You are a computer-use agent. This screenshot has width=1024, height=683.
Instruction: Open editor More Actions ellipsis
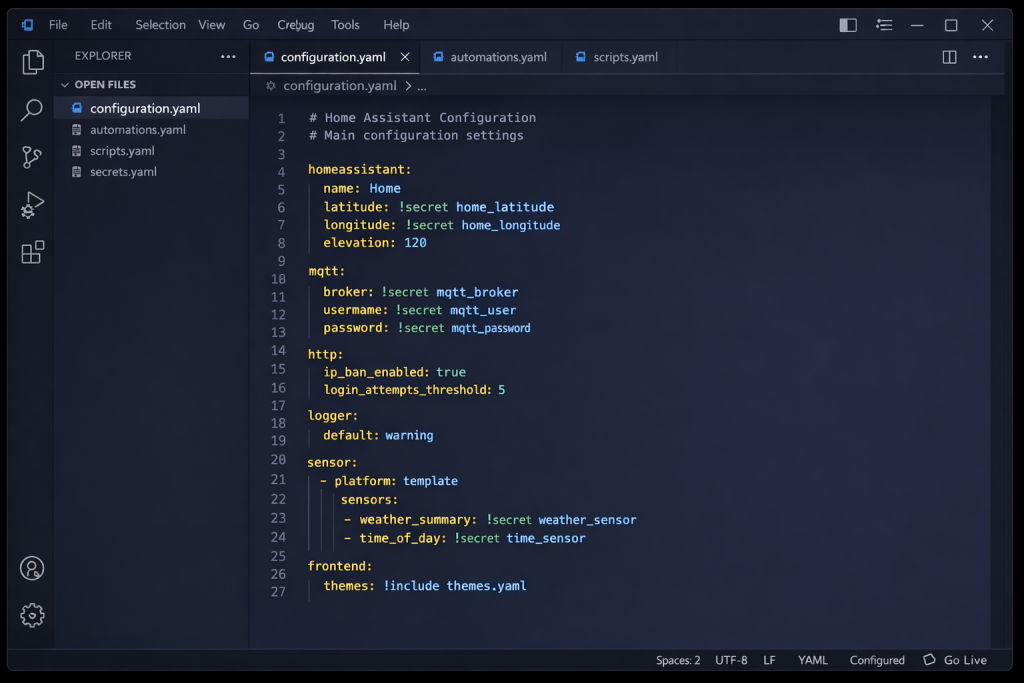point(980,57)
